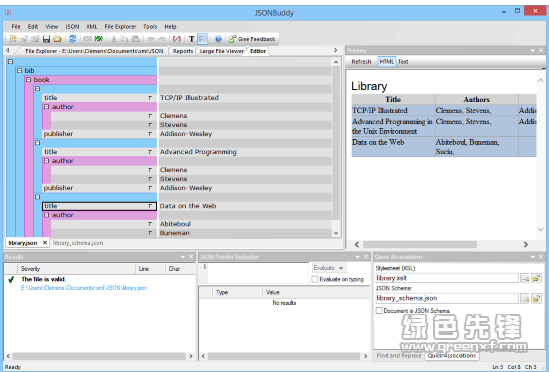Click the green valid checkmark in Results
Viewport: 549px width, 372px height.
coord(11,280)
